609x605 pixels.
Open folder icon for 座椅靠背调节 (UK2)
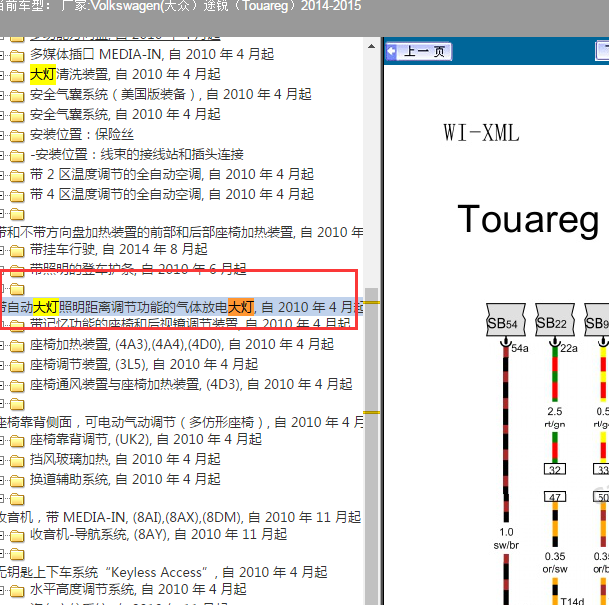(17, 441)
